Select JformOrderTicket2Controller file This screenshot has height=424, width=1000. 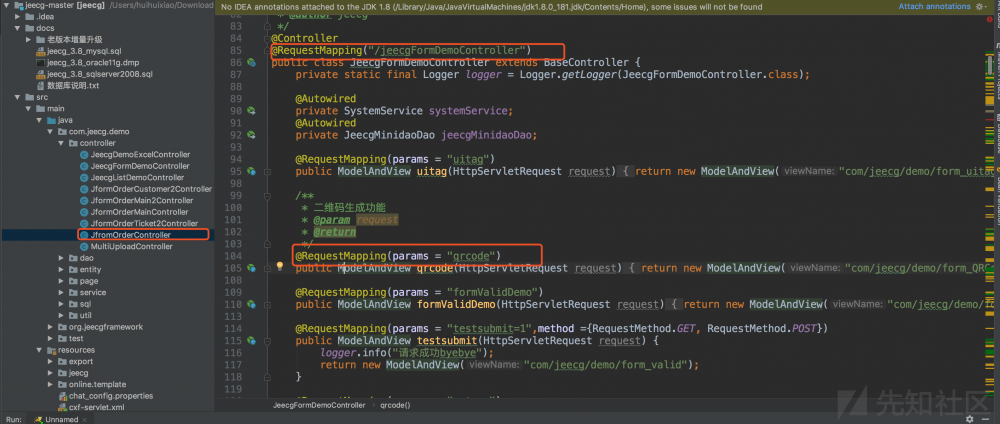(144, 223)
